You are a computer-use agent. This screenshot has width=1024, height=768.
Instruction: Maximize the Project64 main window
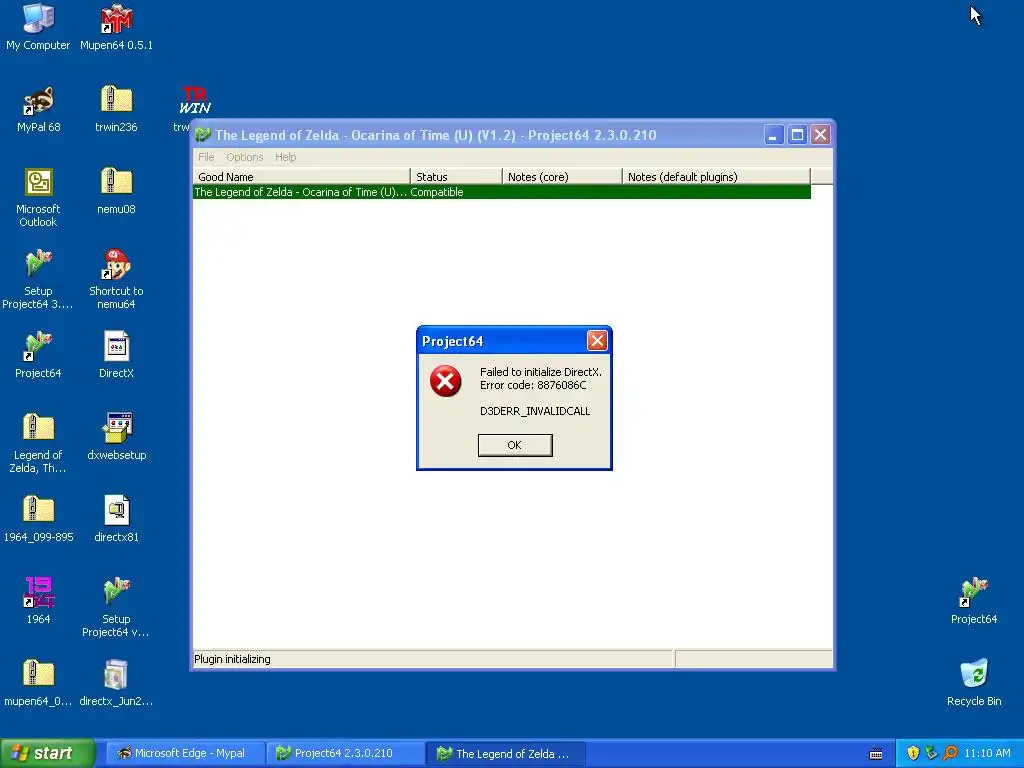coord(797,135)
